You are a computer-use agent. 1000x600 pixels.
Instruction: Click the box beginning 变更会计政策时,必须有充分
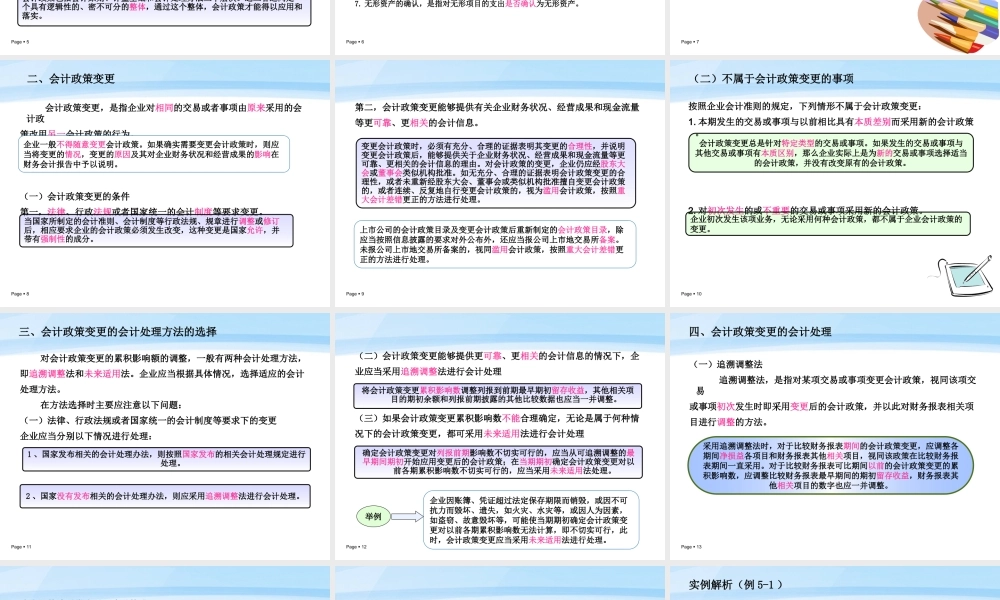click(x=497, y=172)
